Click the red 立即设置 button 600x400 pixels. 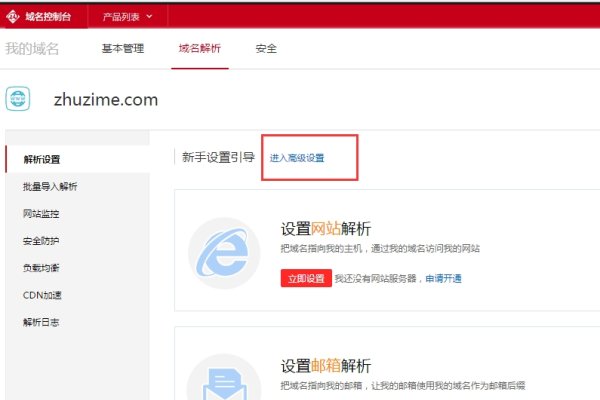click(306, 278)
